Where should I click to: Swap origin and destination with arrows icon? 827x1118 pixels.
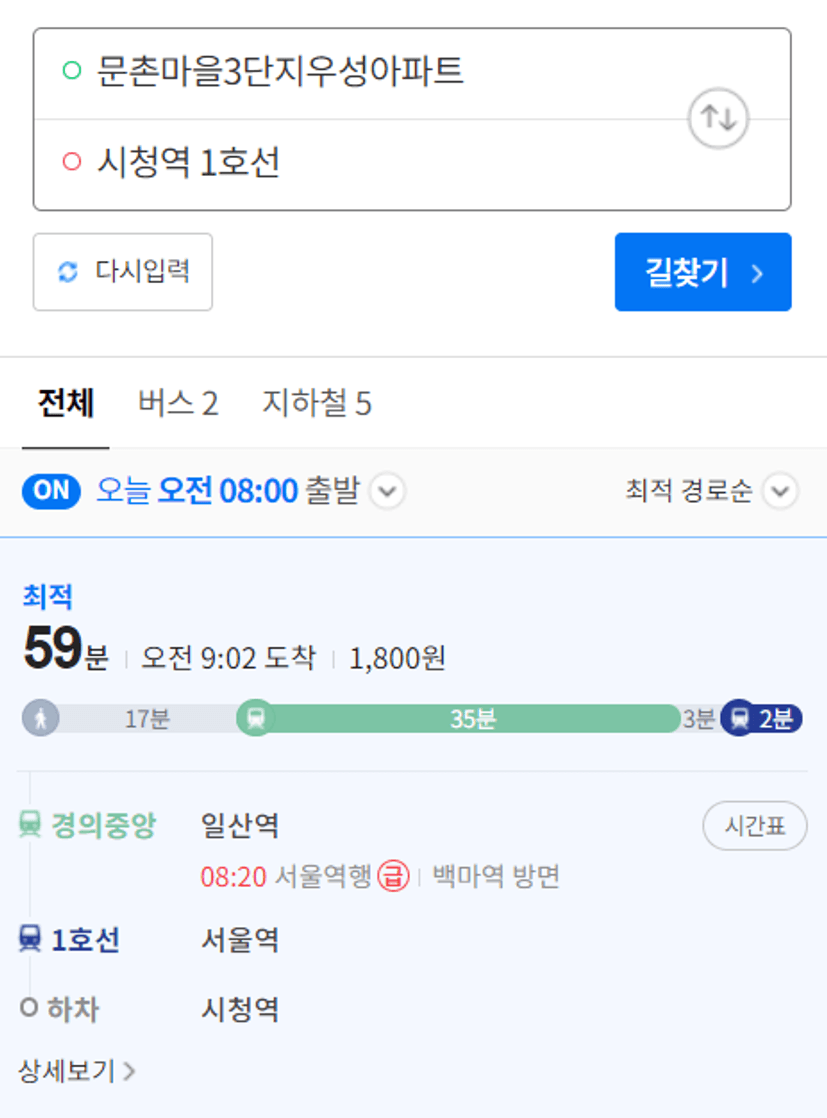click(x=718, y=118)
